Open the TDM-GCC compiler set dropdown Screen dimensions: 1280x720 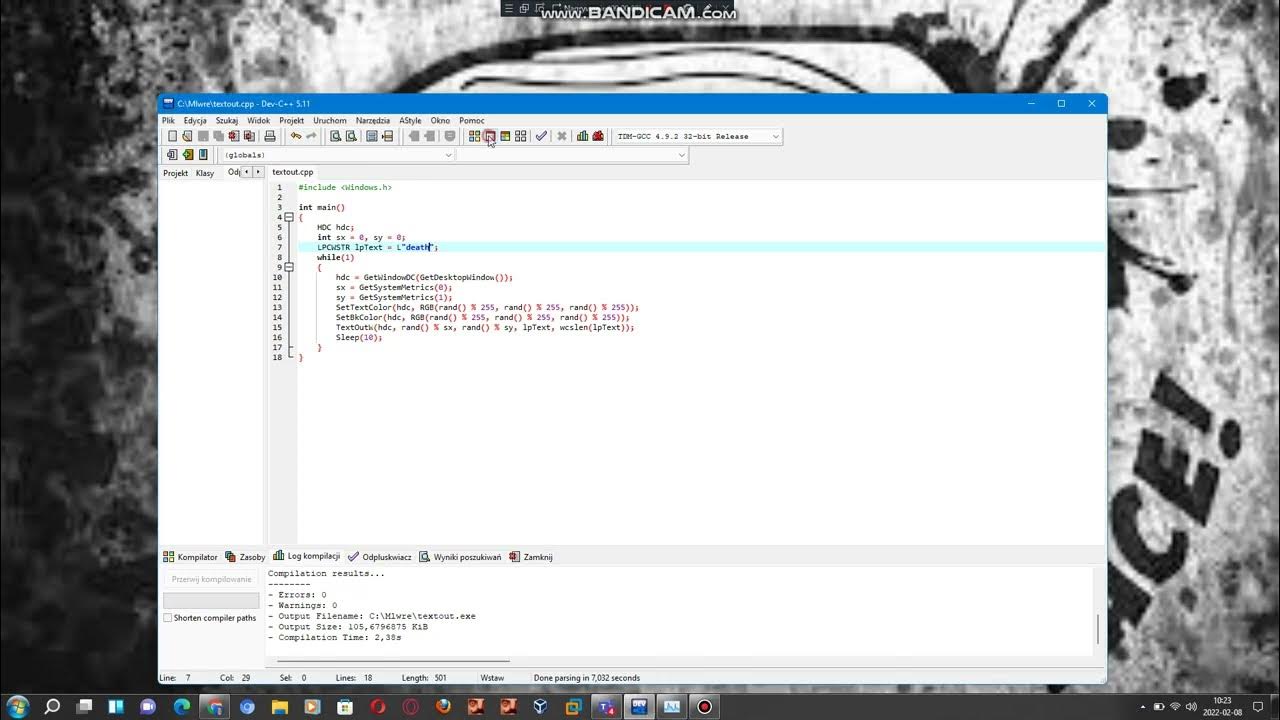pyautogui.click(x=698, y=136)
